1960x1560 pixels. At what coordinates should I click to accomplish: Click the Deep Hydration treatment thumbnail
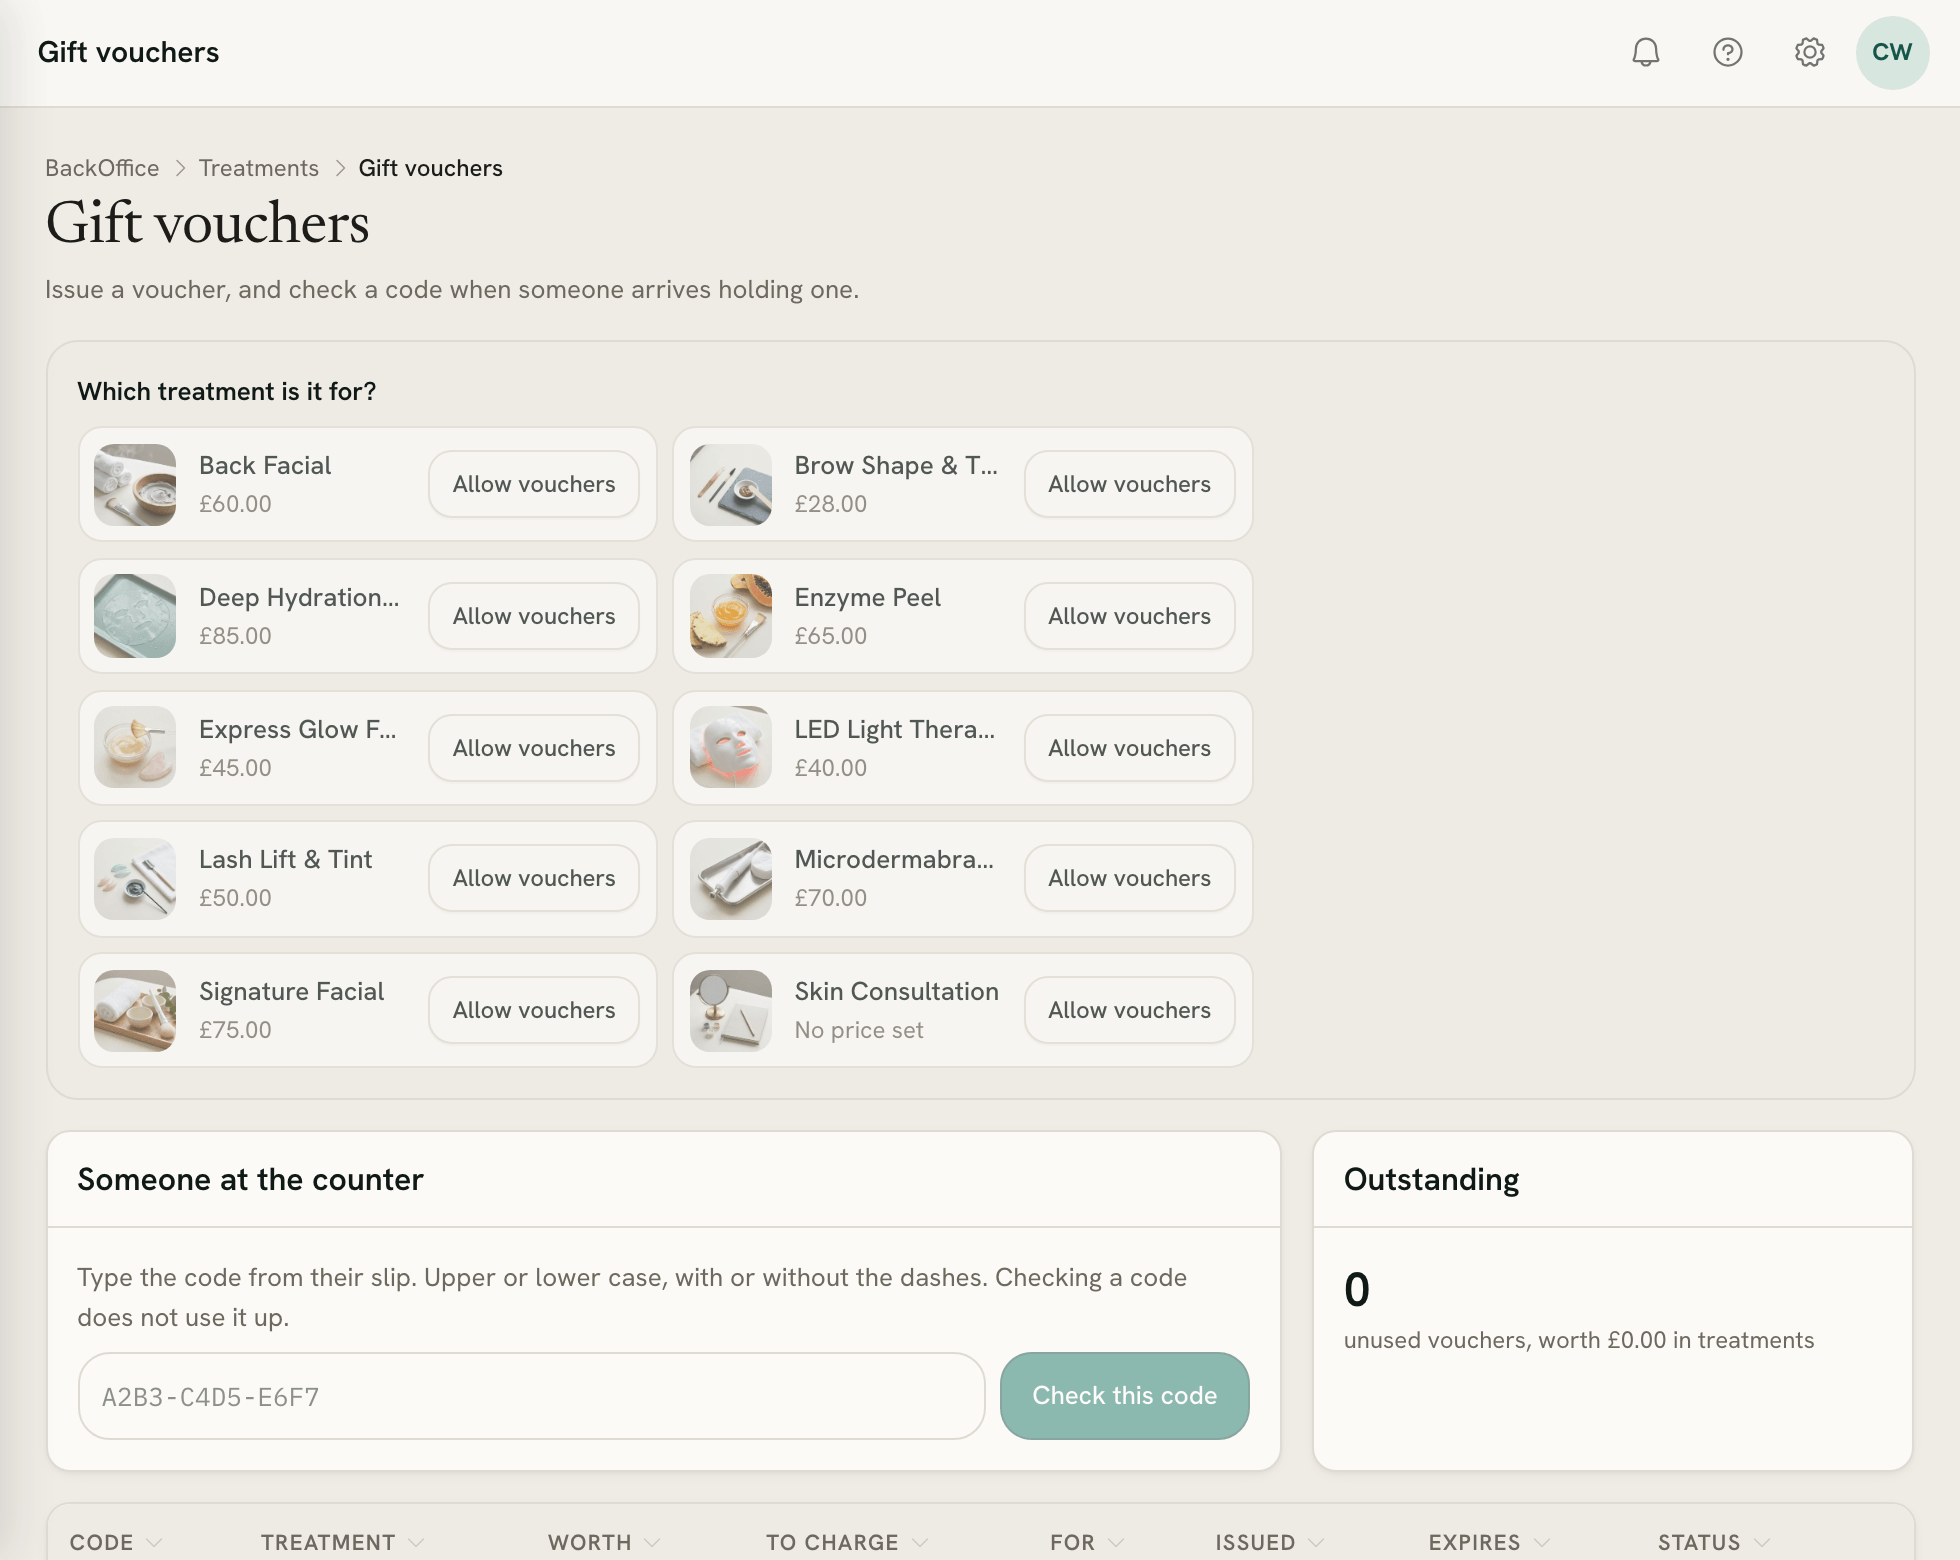coord(135,616)
